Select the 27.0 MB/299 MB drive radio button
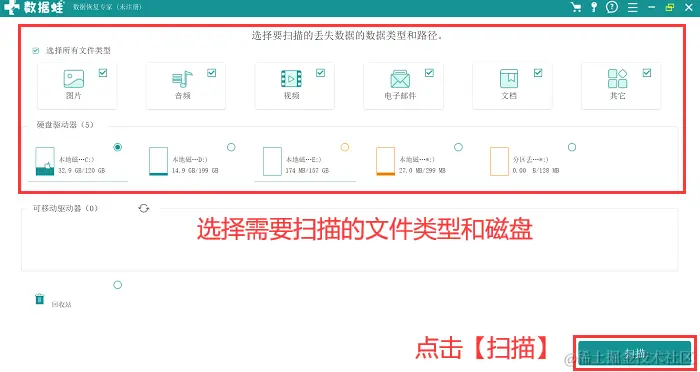 click(458, 147)
